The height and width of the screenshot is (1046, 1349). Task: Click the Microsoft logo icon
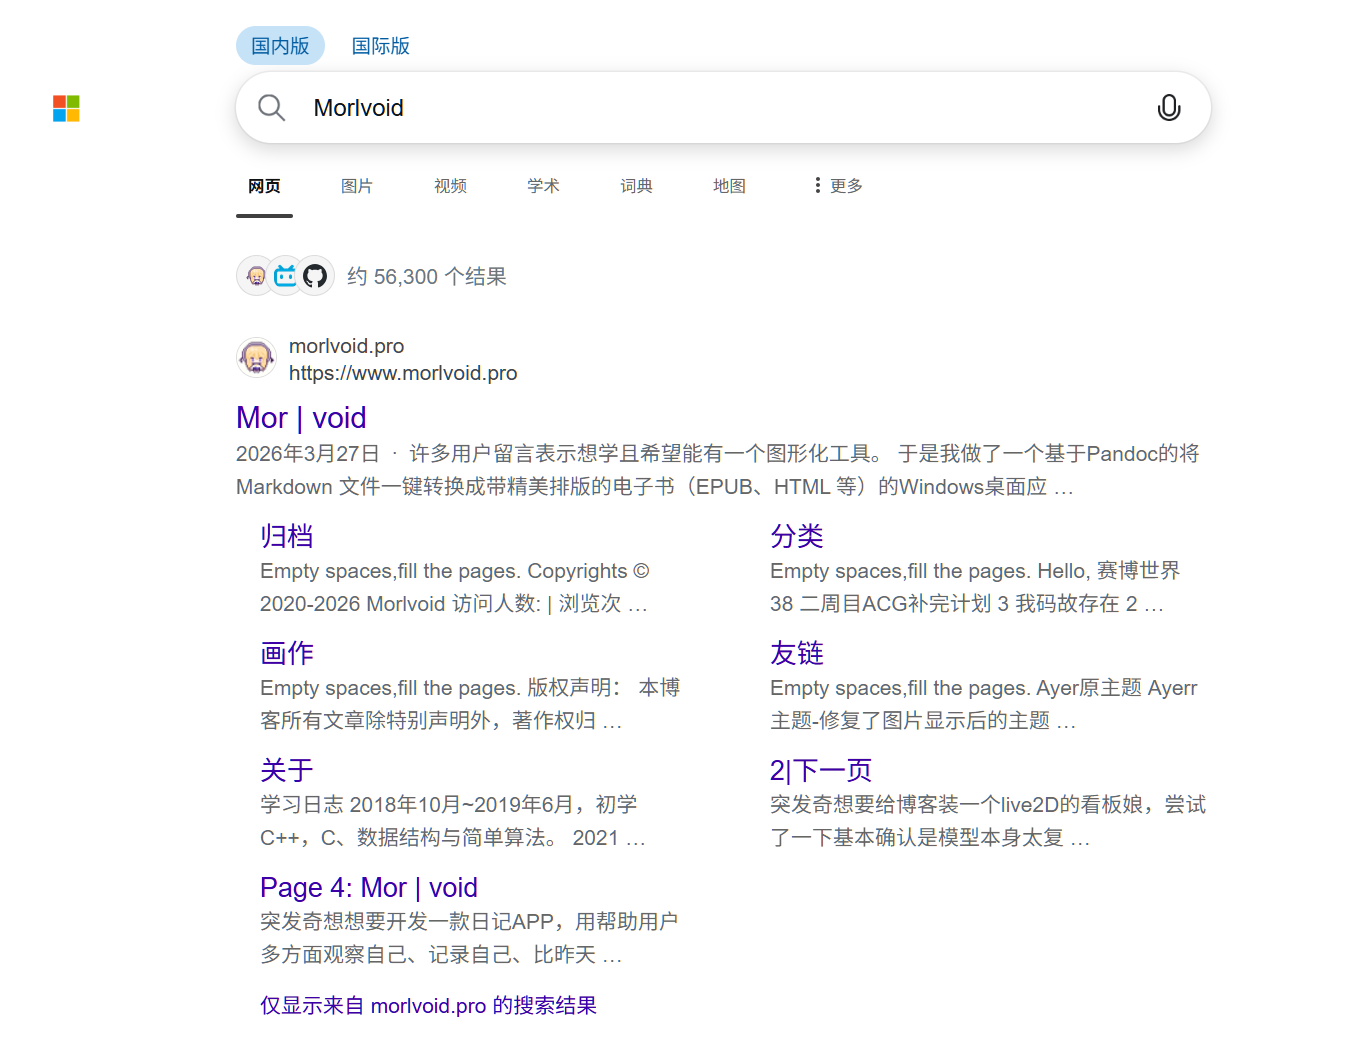click(66, 108)
